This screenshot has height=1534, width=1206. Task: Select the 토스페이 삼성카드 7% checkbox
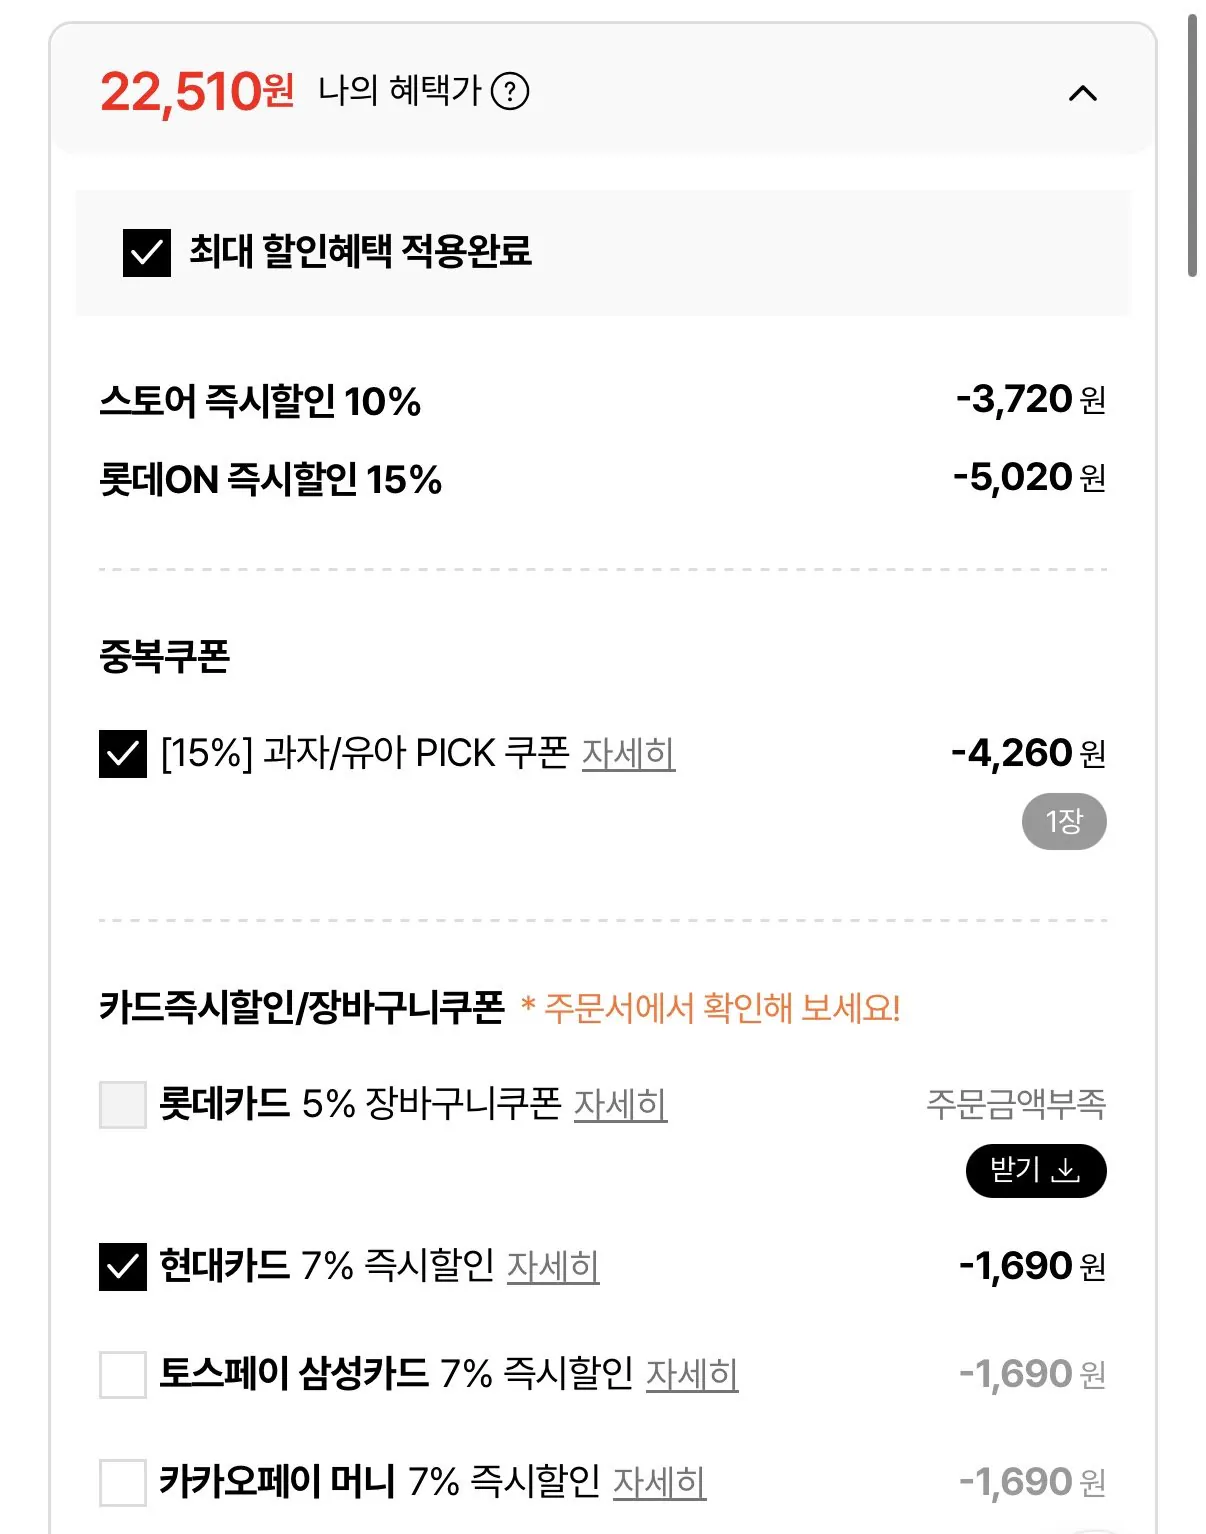[123, 1375]
